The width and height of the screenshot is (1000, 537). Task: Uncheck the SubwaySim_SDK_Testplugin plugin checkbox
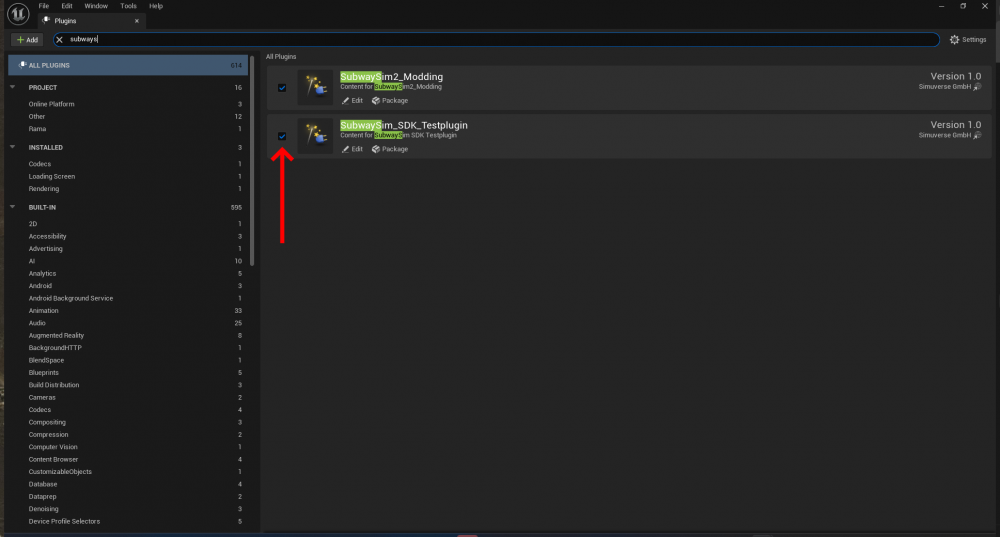(x=282, y=136)
